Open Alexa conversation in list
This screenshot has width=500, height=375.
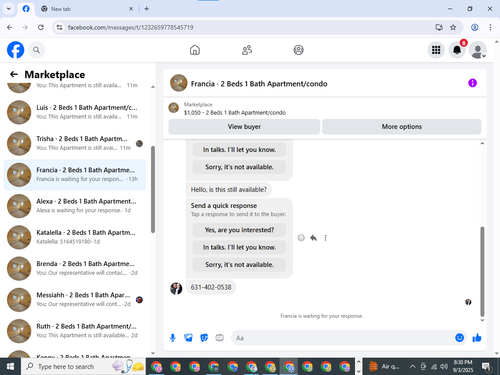pyautogui.click(x=75, y=206)
